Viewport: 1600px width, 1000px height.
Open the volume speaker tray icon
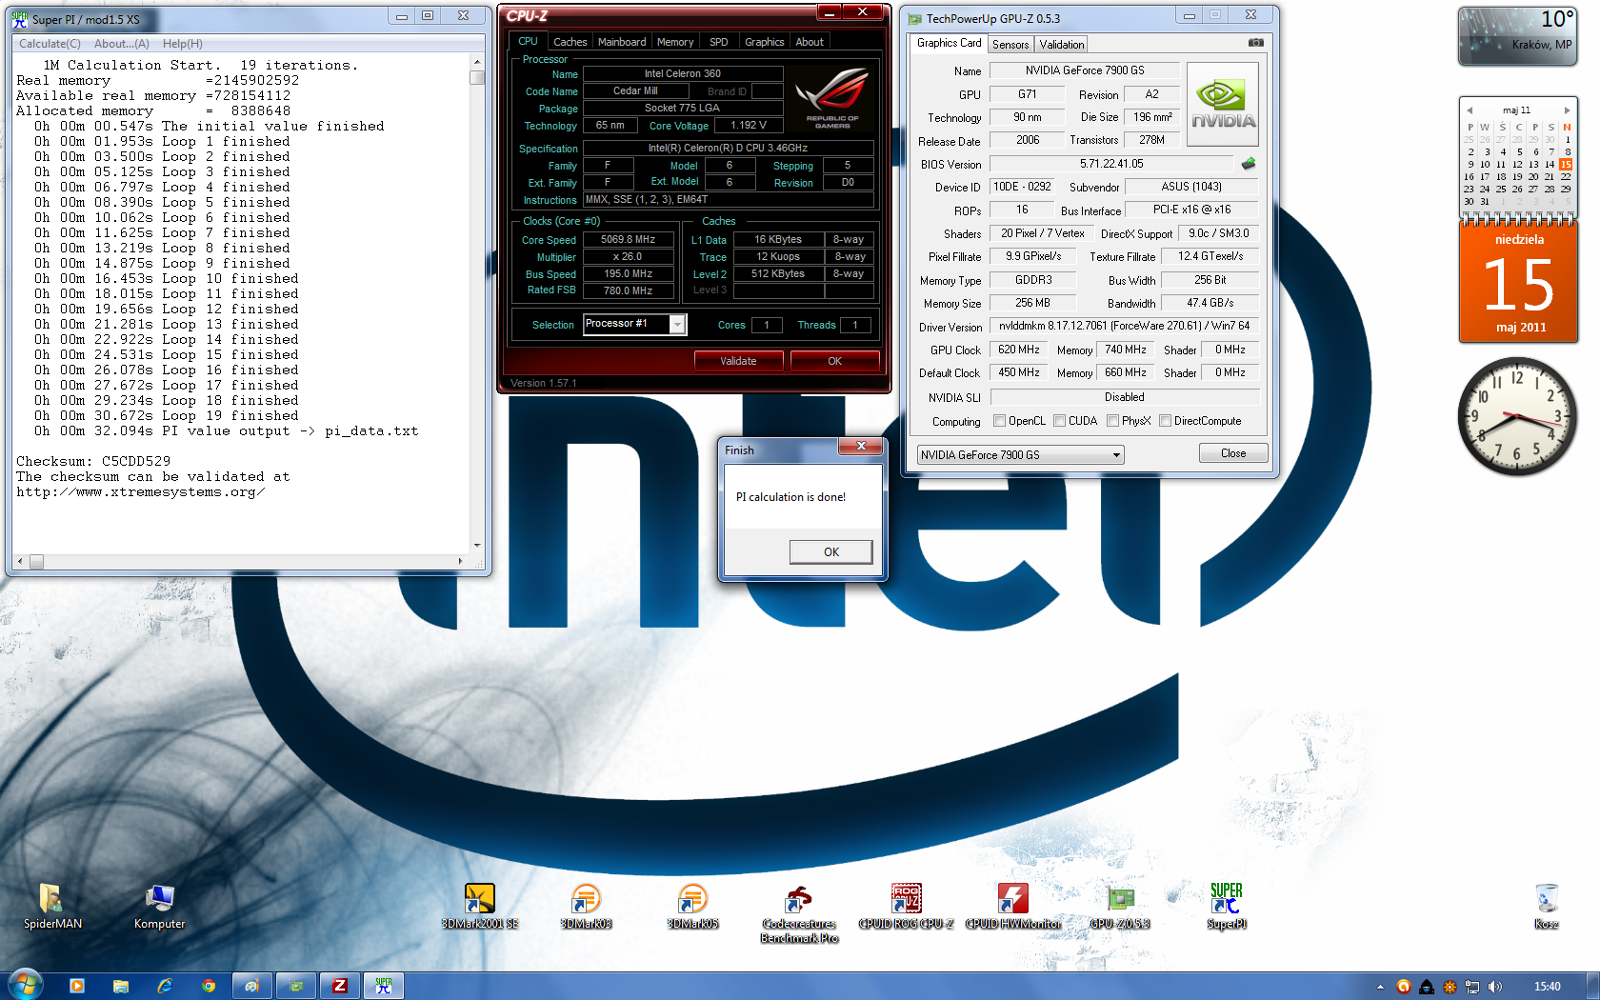(1495, 987)
